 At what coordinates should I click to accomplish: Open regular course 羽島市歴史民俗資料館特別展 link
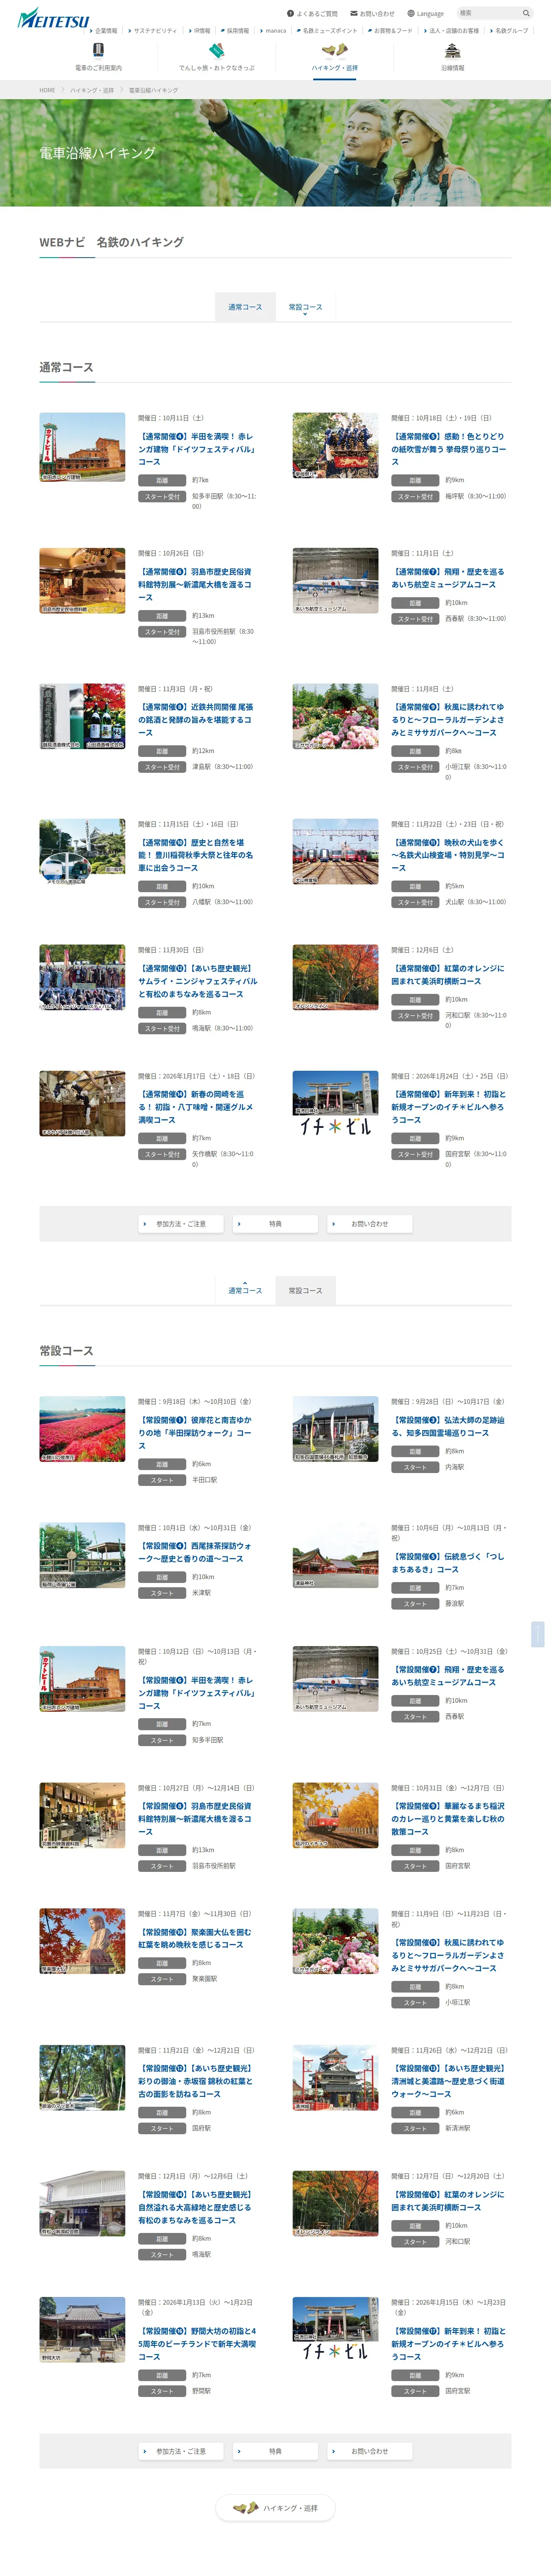tap(197, 584)
